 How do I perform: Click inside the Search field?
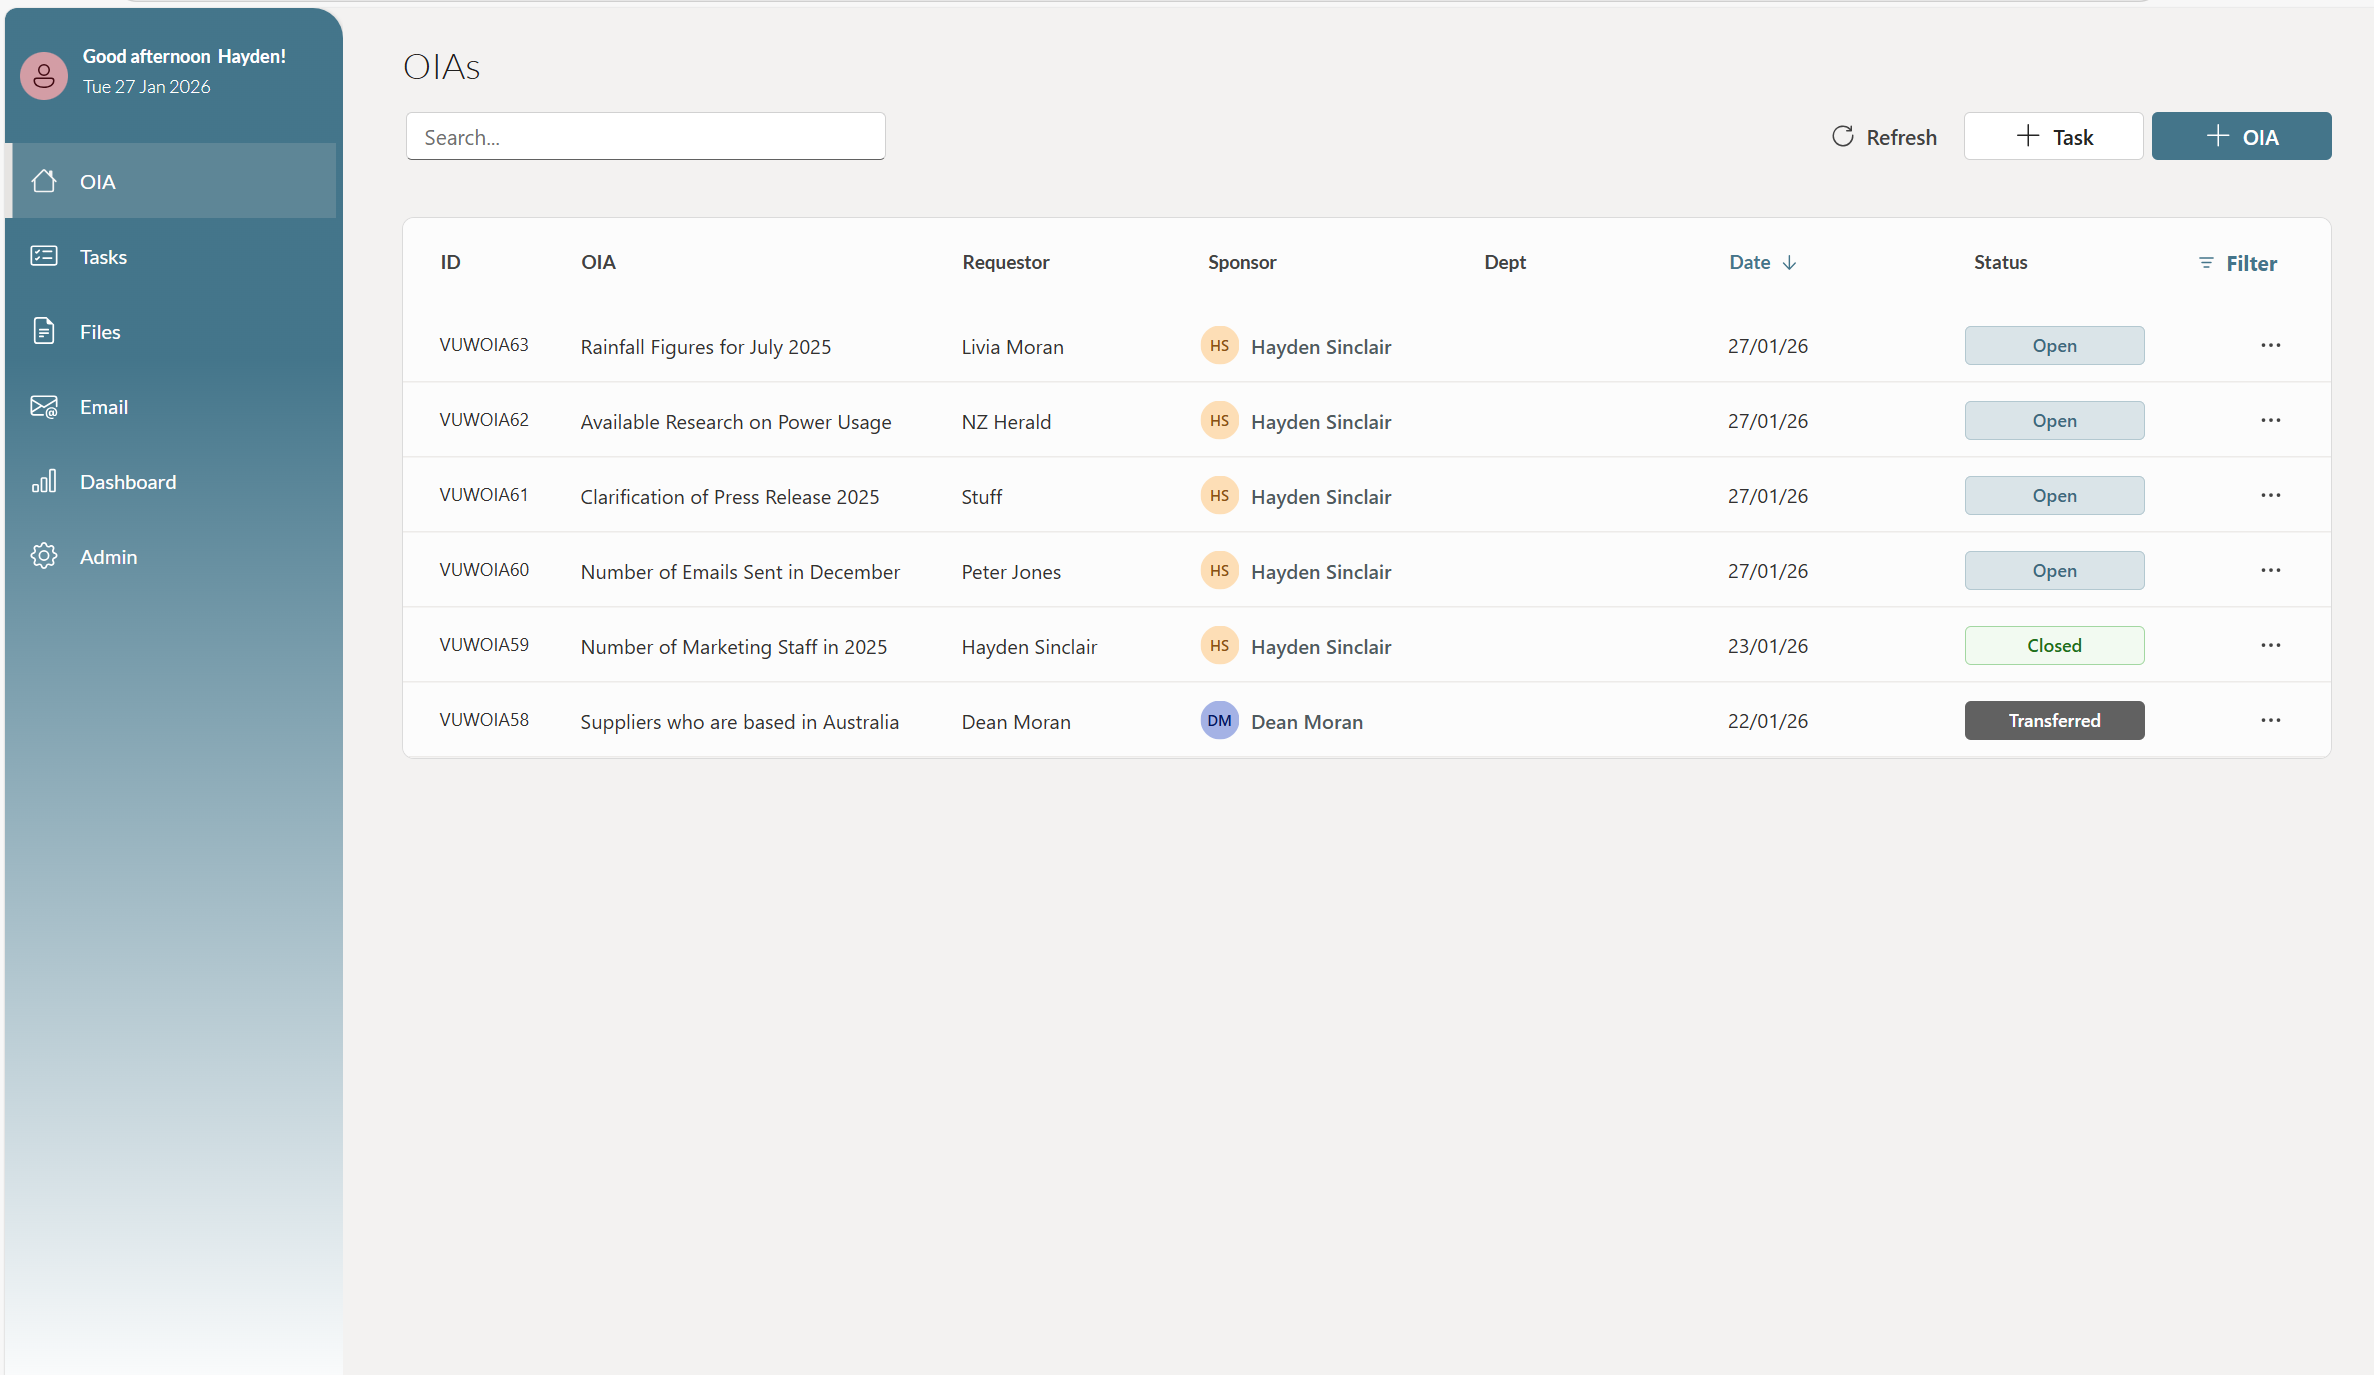(645, 136)
